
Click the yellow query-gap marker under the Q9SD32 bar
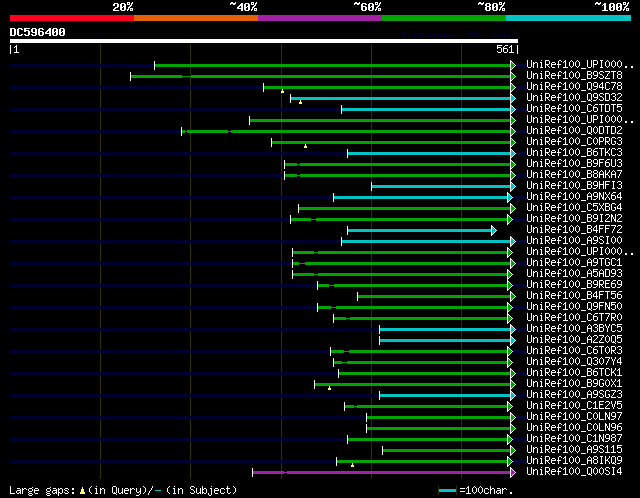(300, 102)
